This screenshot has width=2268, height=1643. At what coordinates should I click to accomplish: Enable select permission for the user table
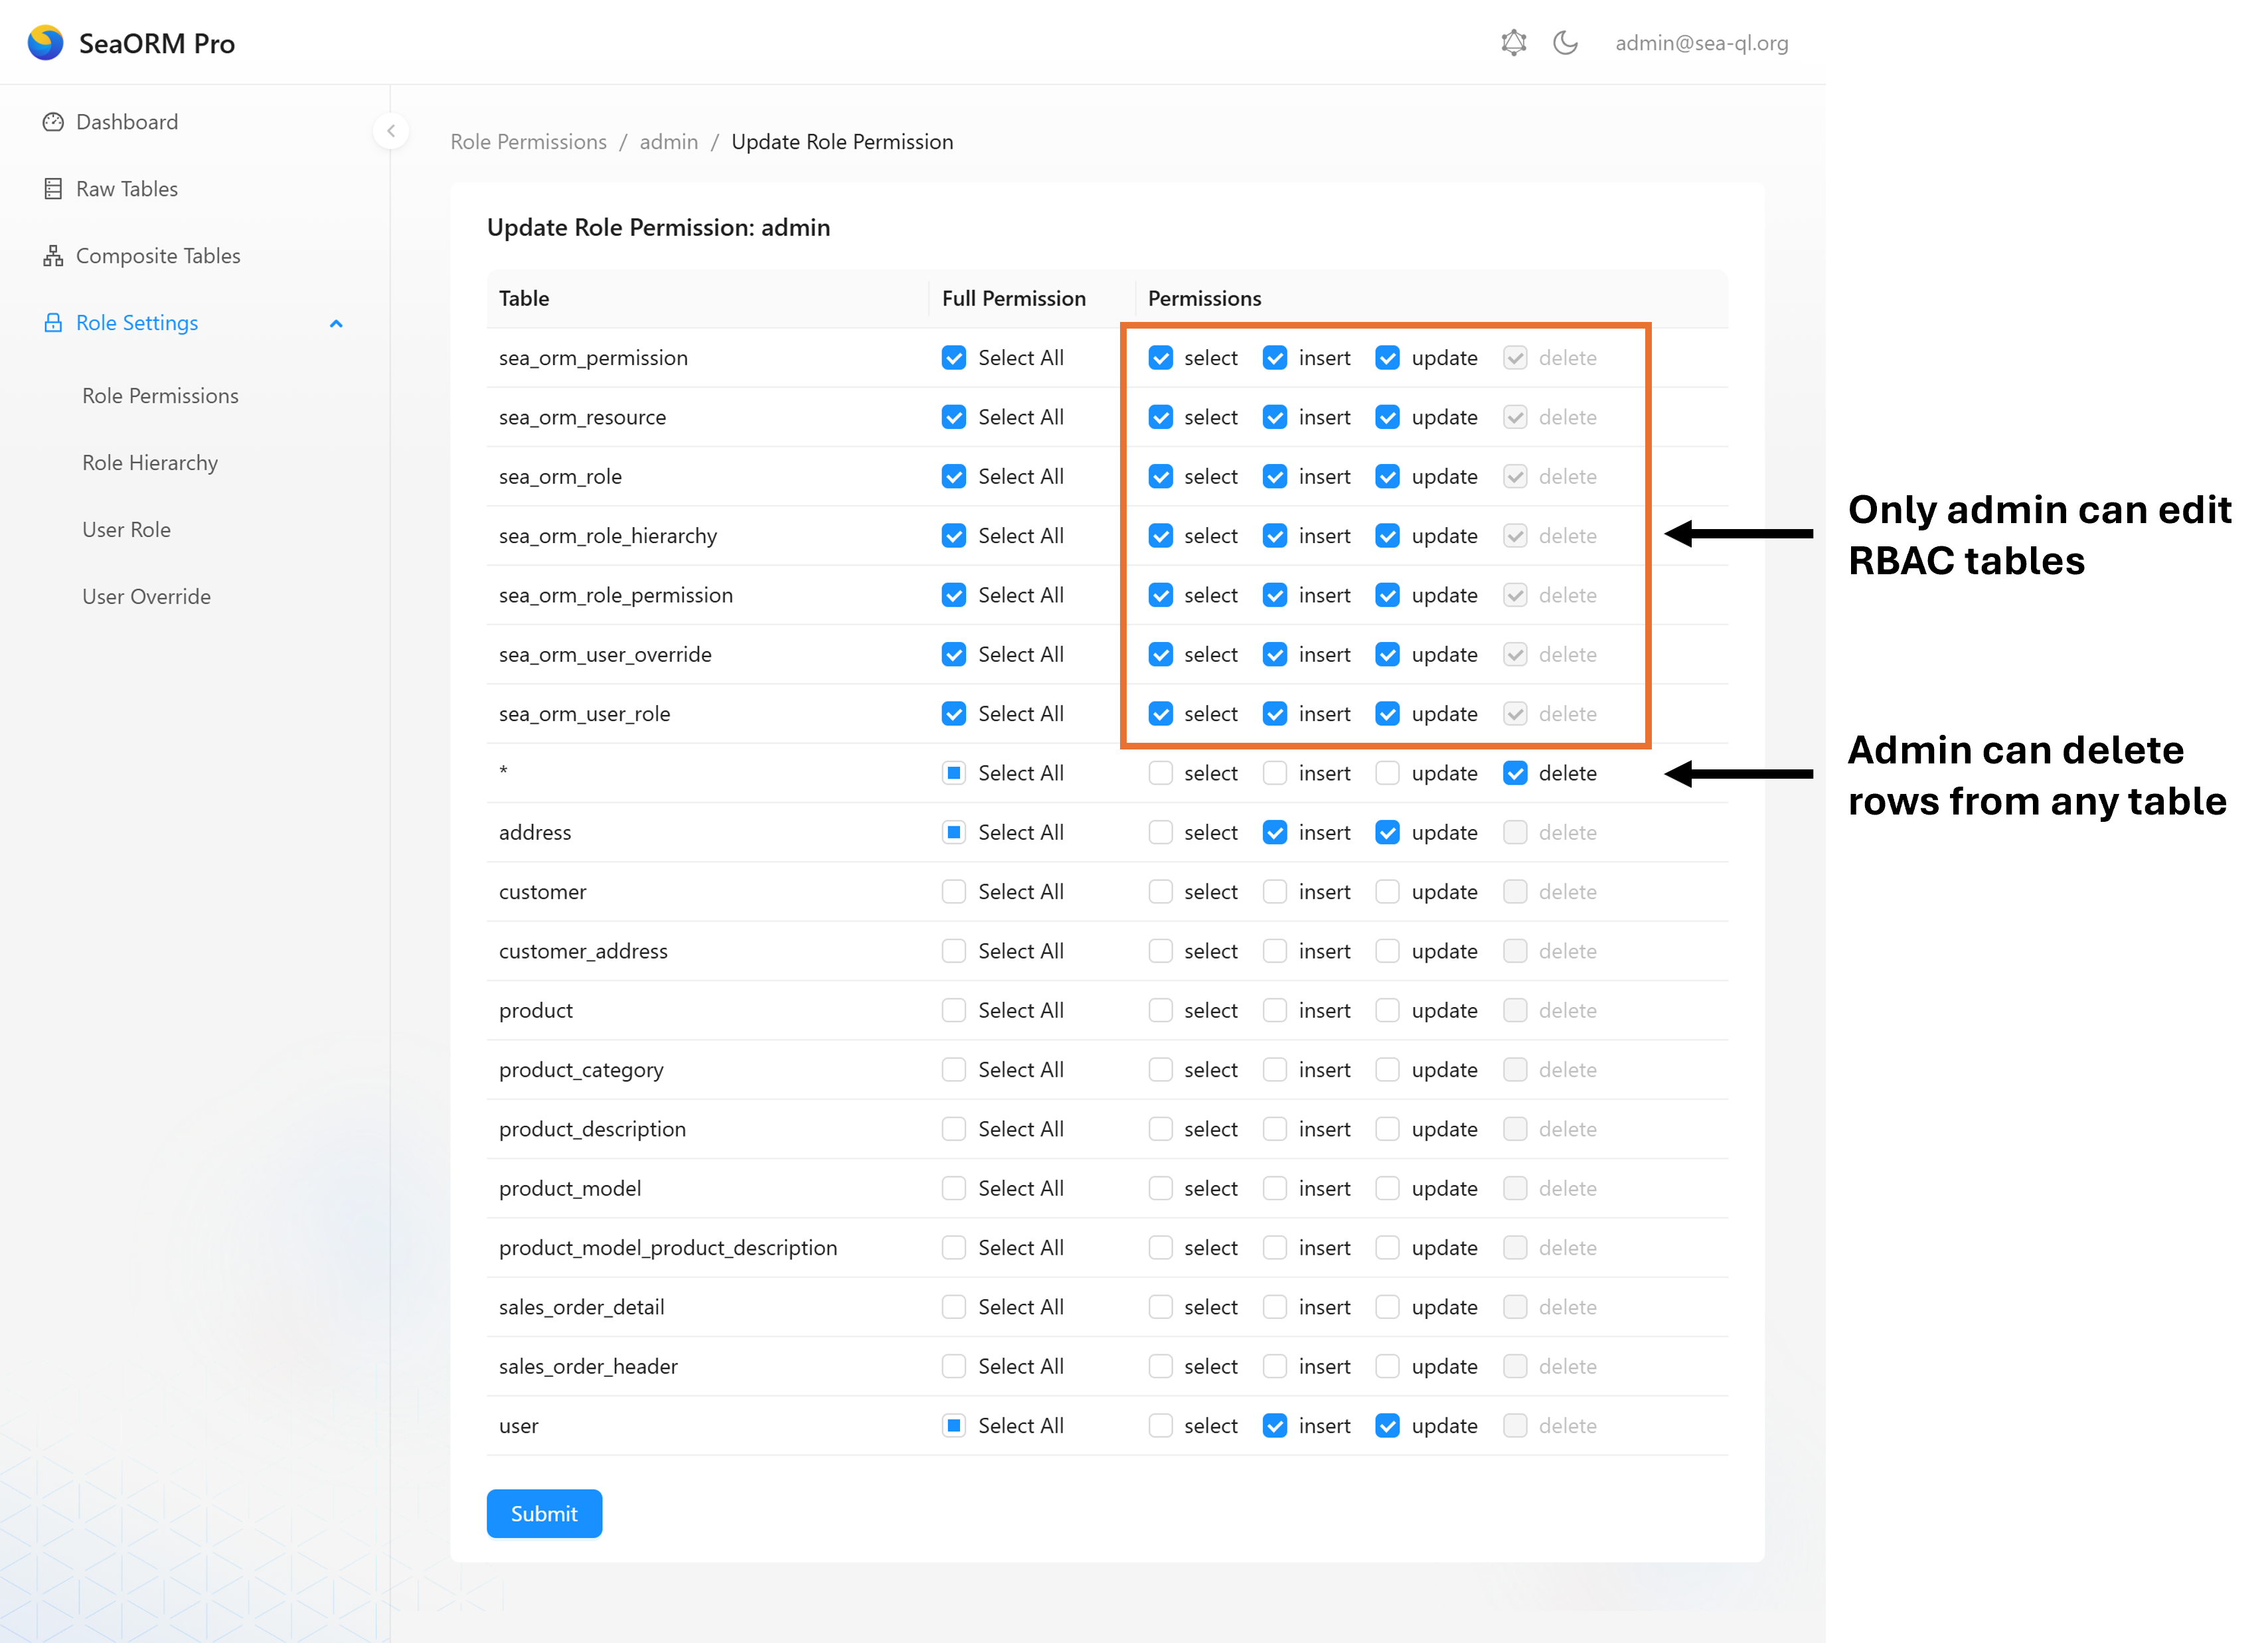[x=1160, y=1426]
